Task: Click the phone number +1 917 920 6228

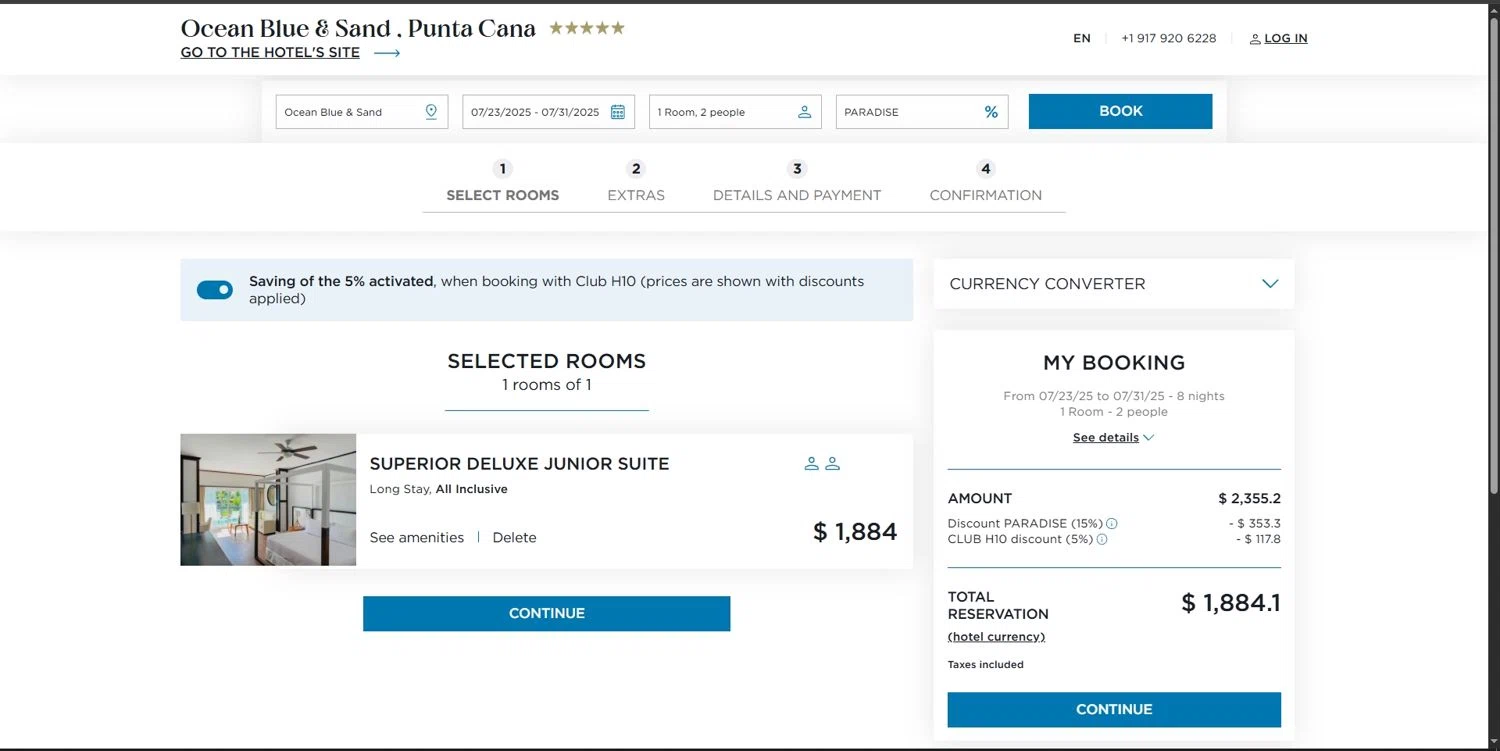Action: coord(1169,39)
